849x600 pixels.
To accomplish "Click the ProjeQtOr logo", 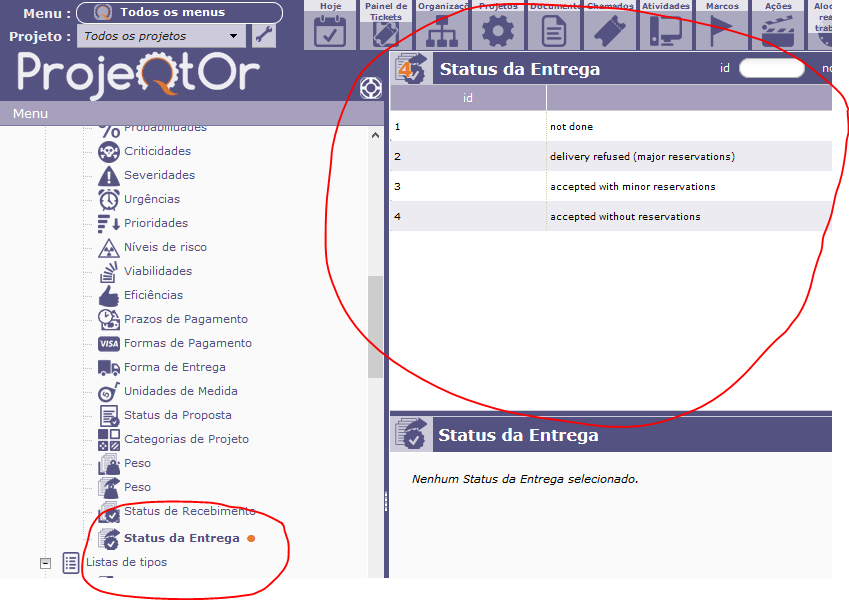I will click(139, 75).
